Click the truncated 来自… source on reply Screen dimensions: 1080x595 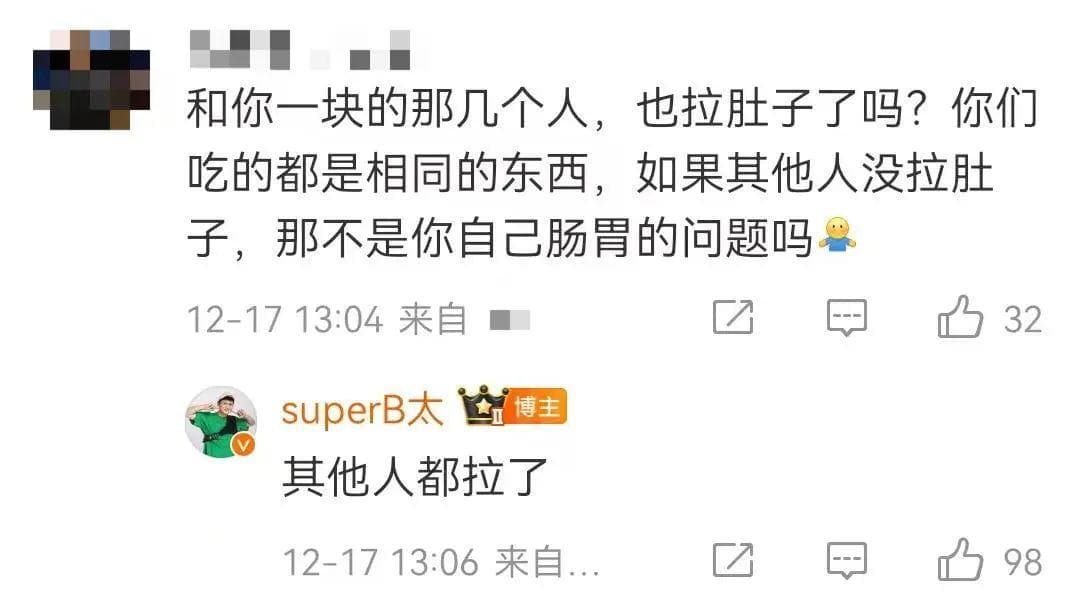548,562
